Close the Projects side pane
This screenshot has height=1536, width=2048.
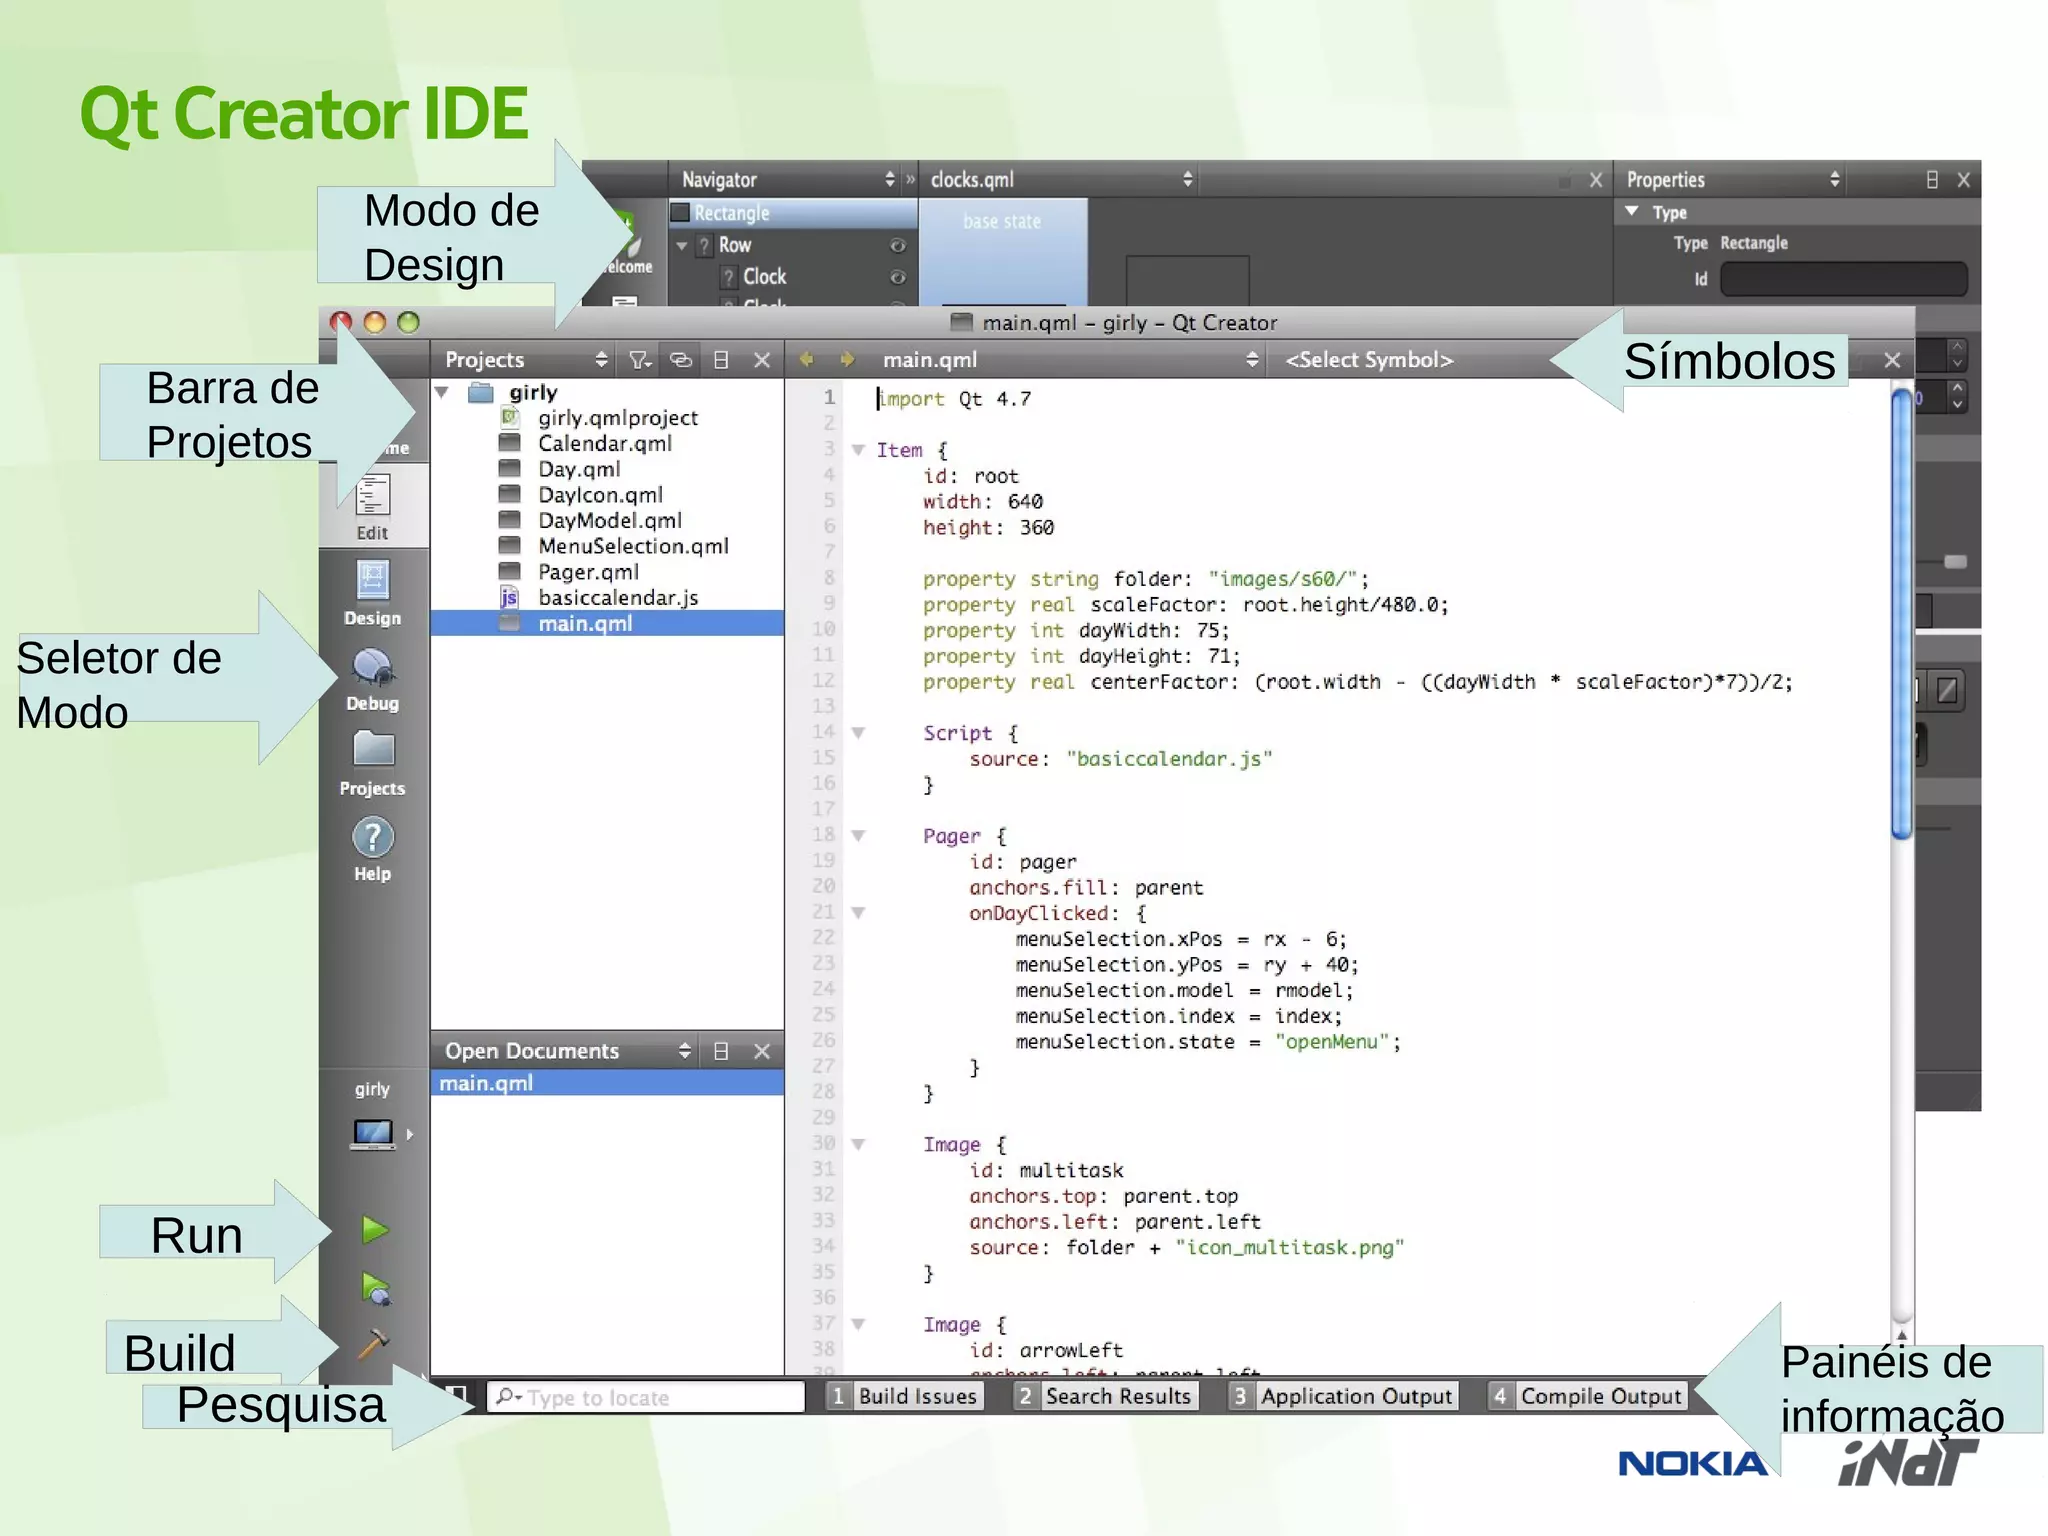[762, 360]
